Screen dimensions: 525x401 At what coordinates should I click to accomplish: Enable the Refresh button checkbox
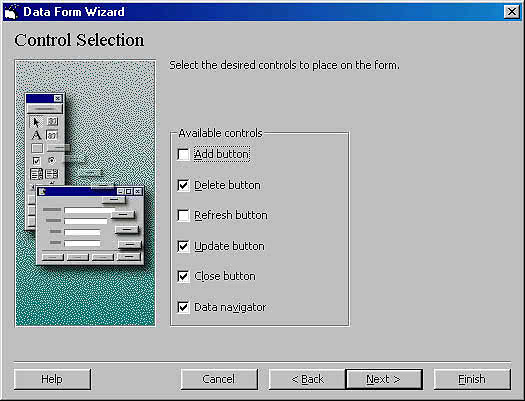click(183, 215)
